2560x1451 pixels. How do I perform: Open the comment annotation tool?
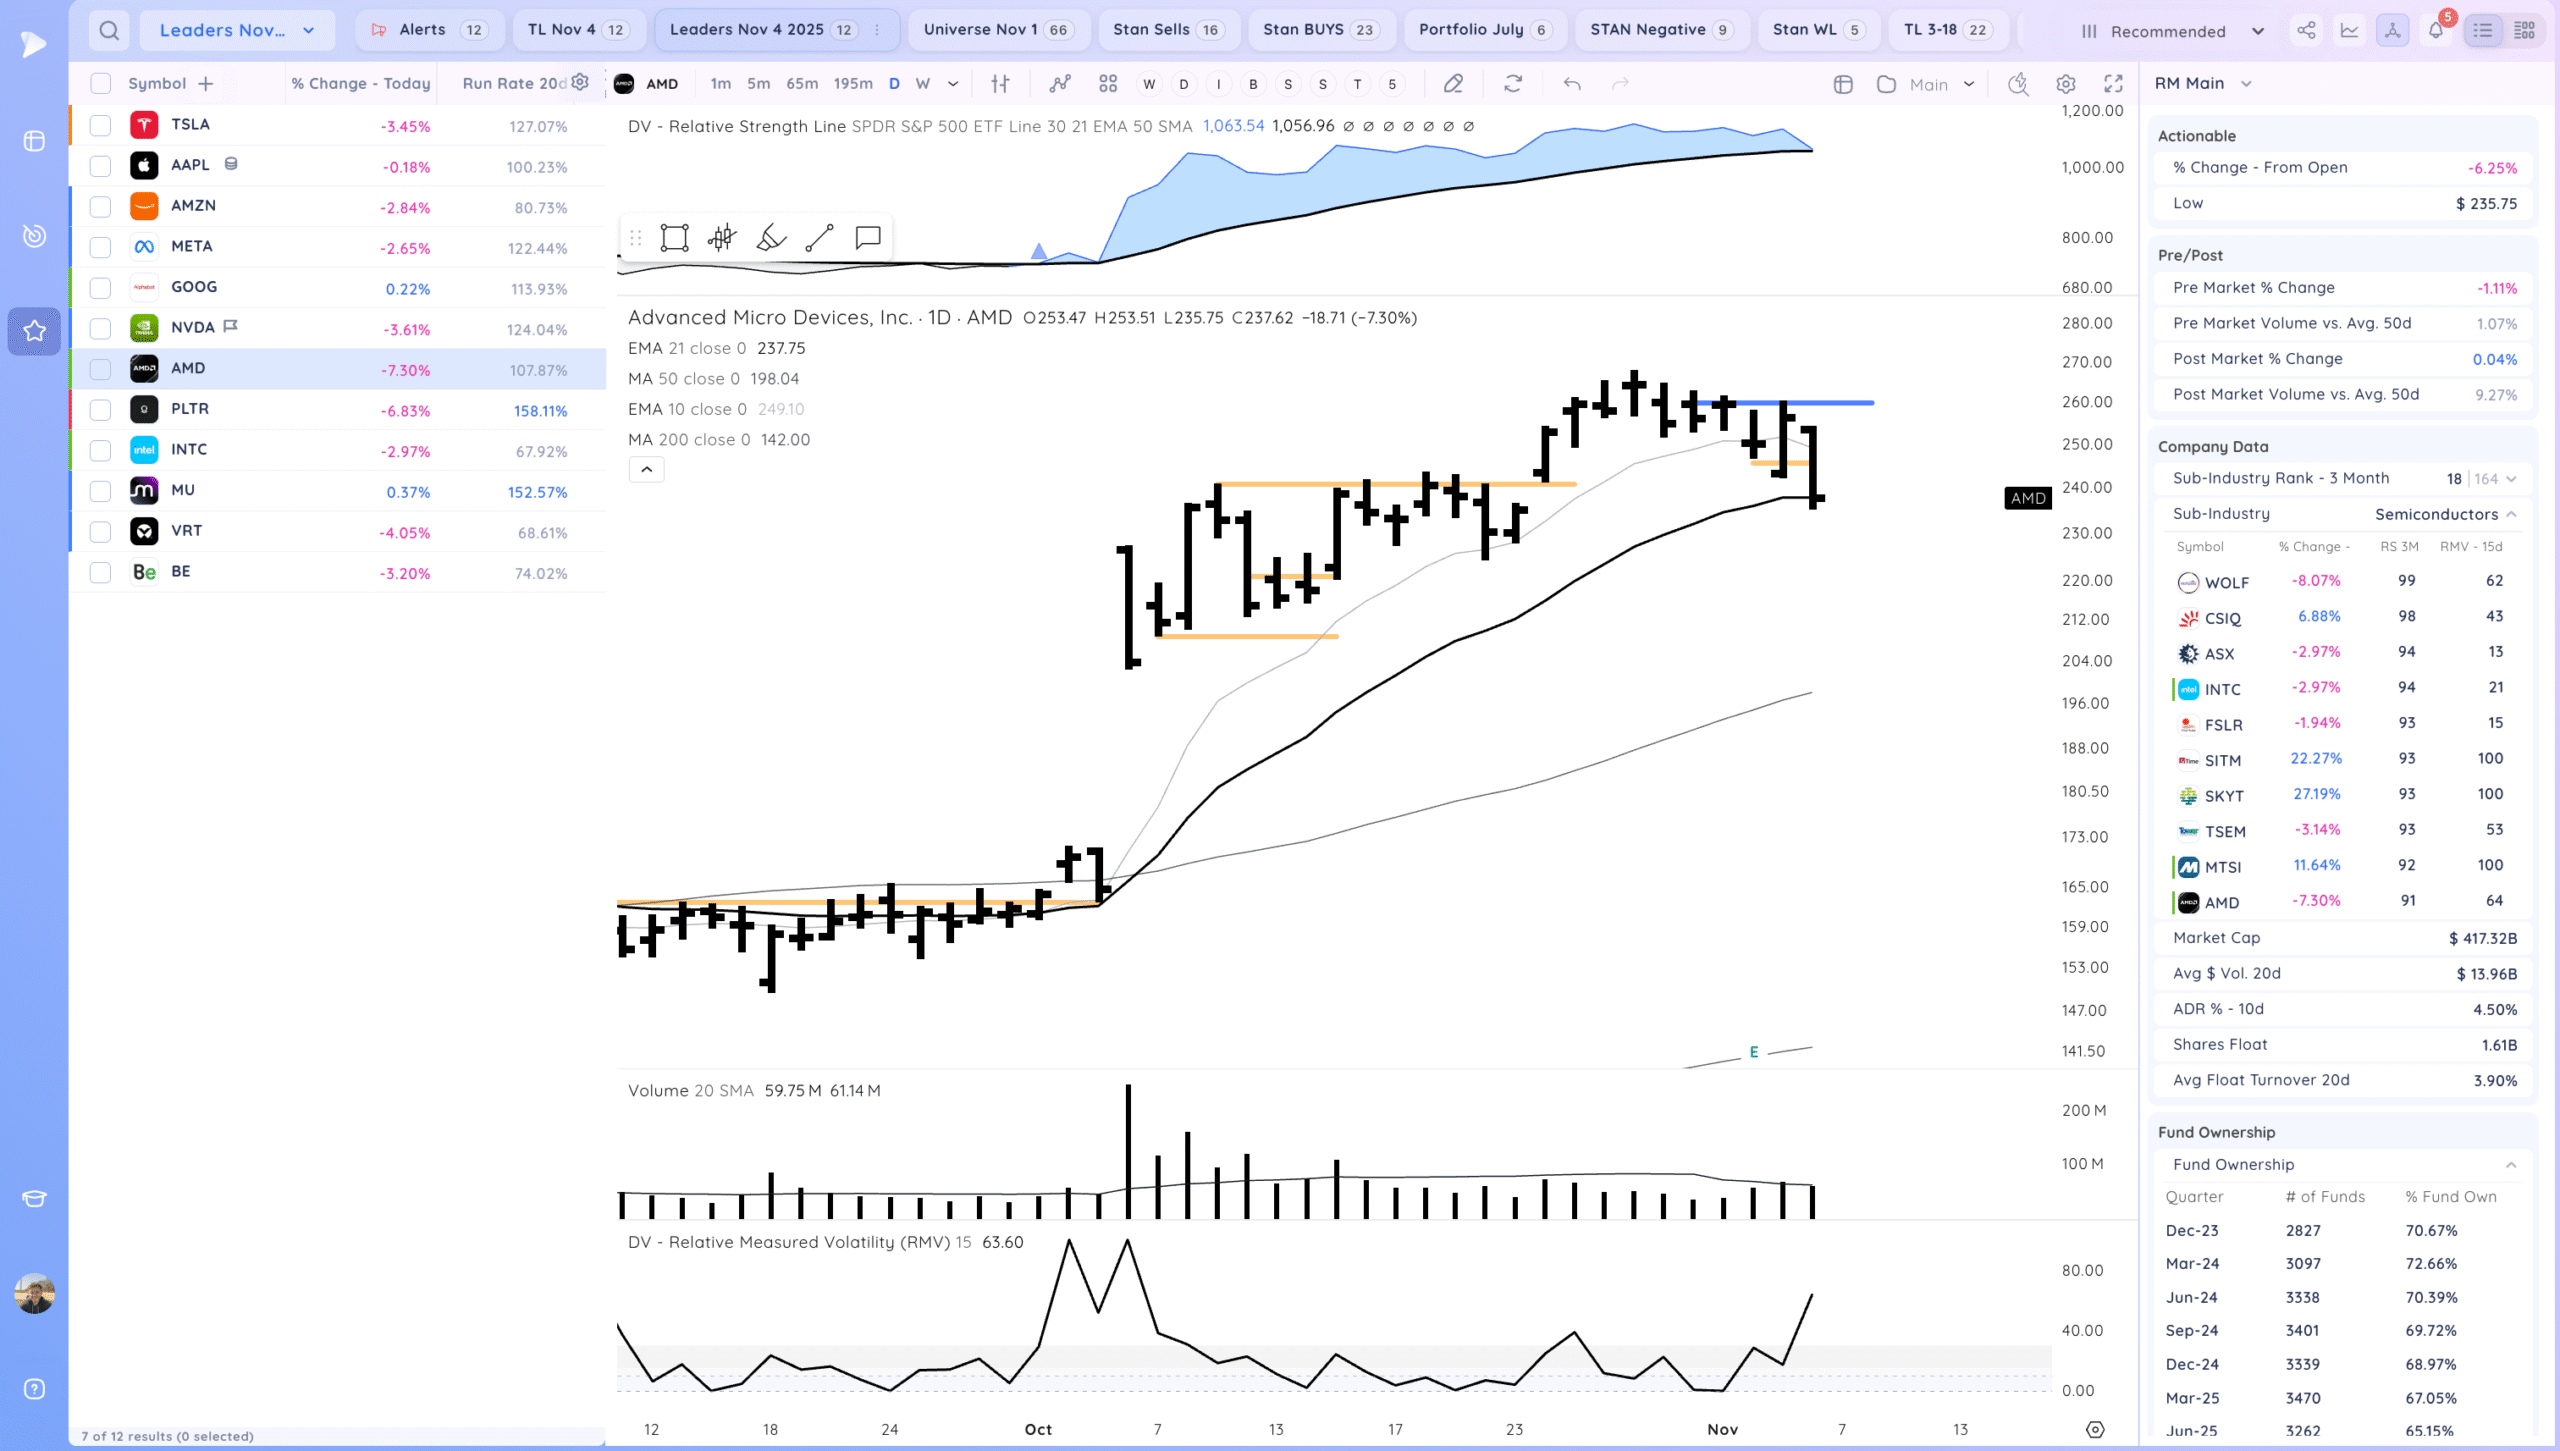pos(867,238)
